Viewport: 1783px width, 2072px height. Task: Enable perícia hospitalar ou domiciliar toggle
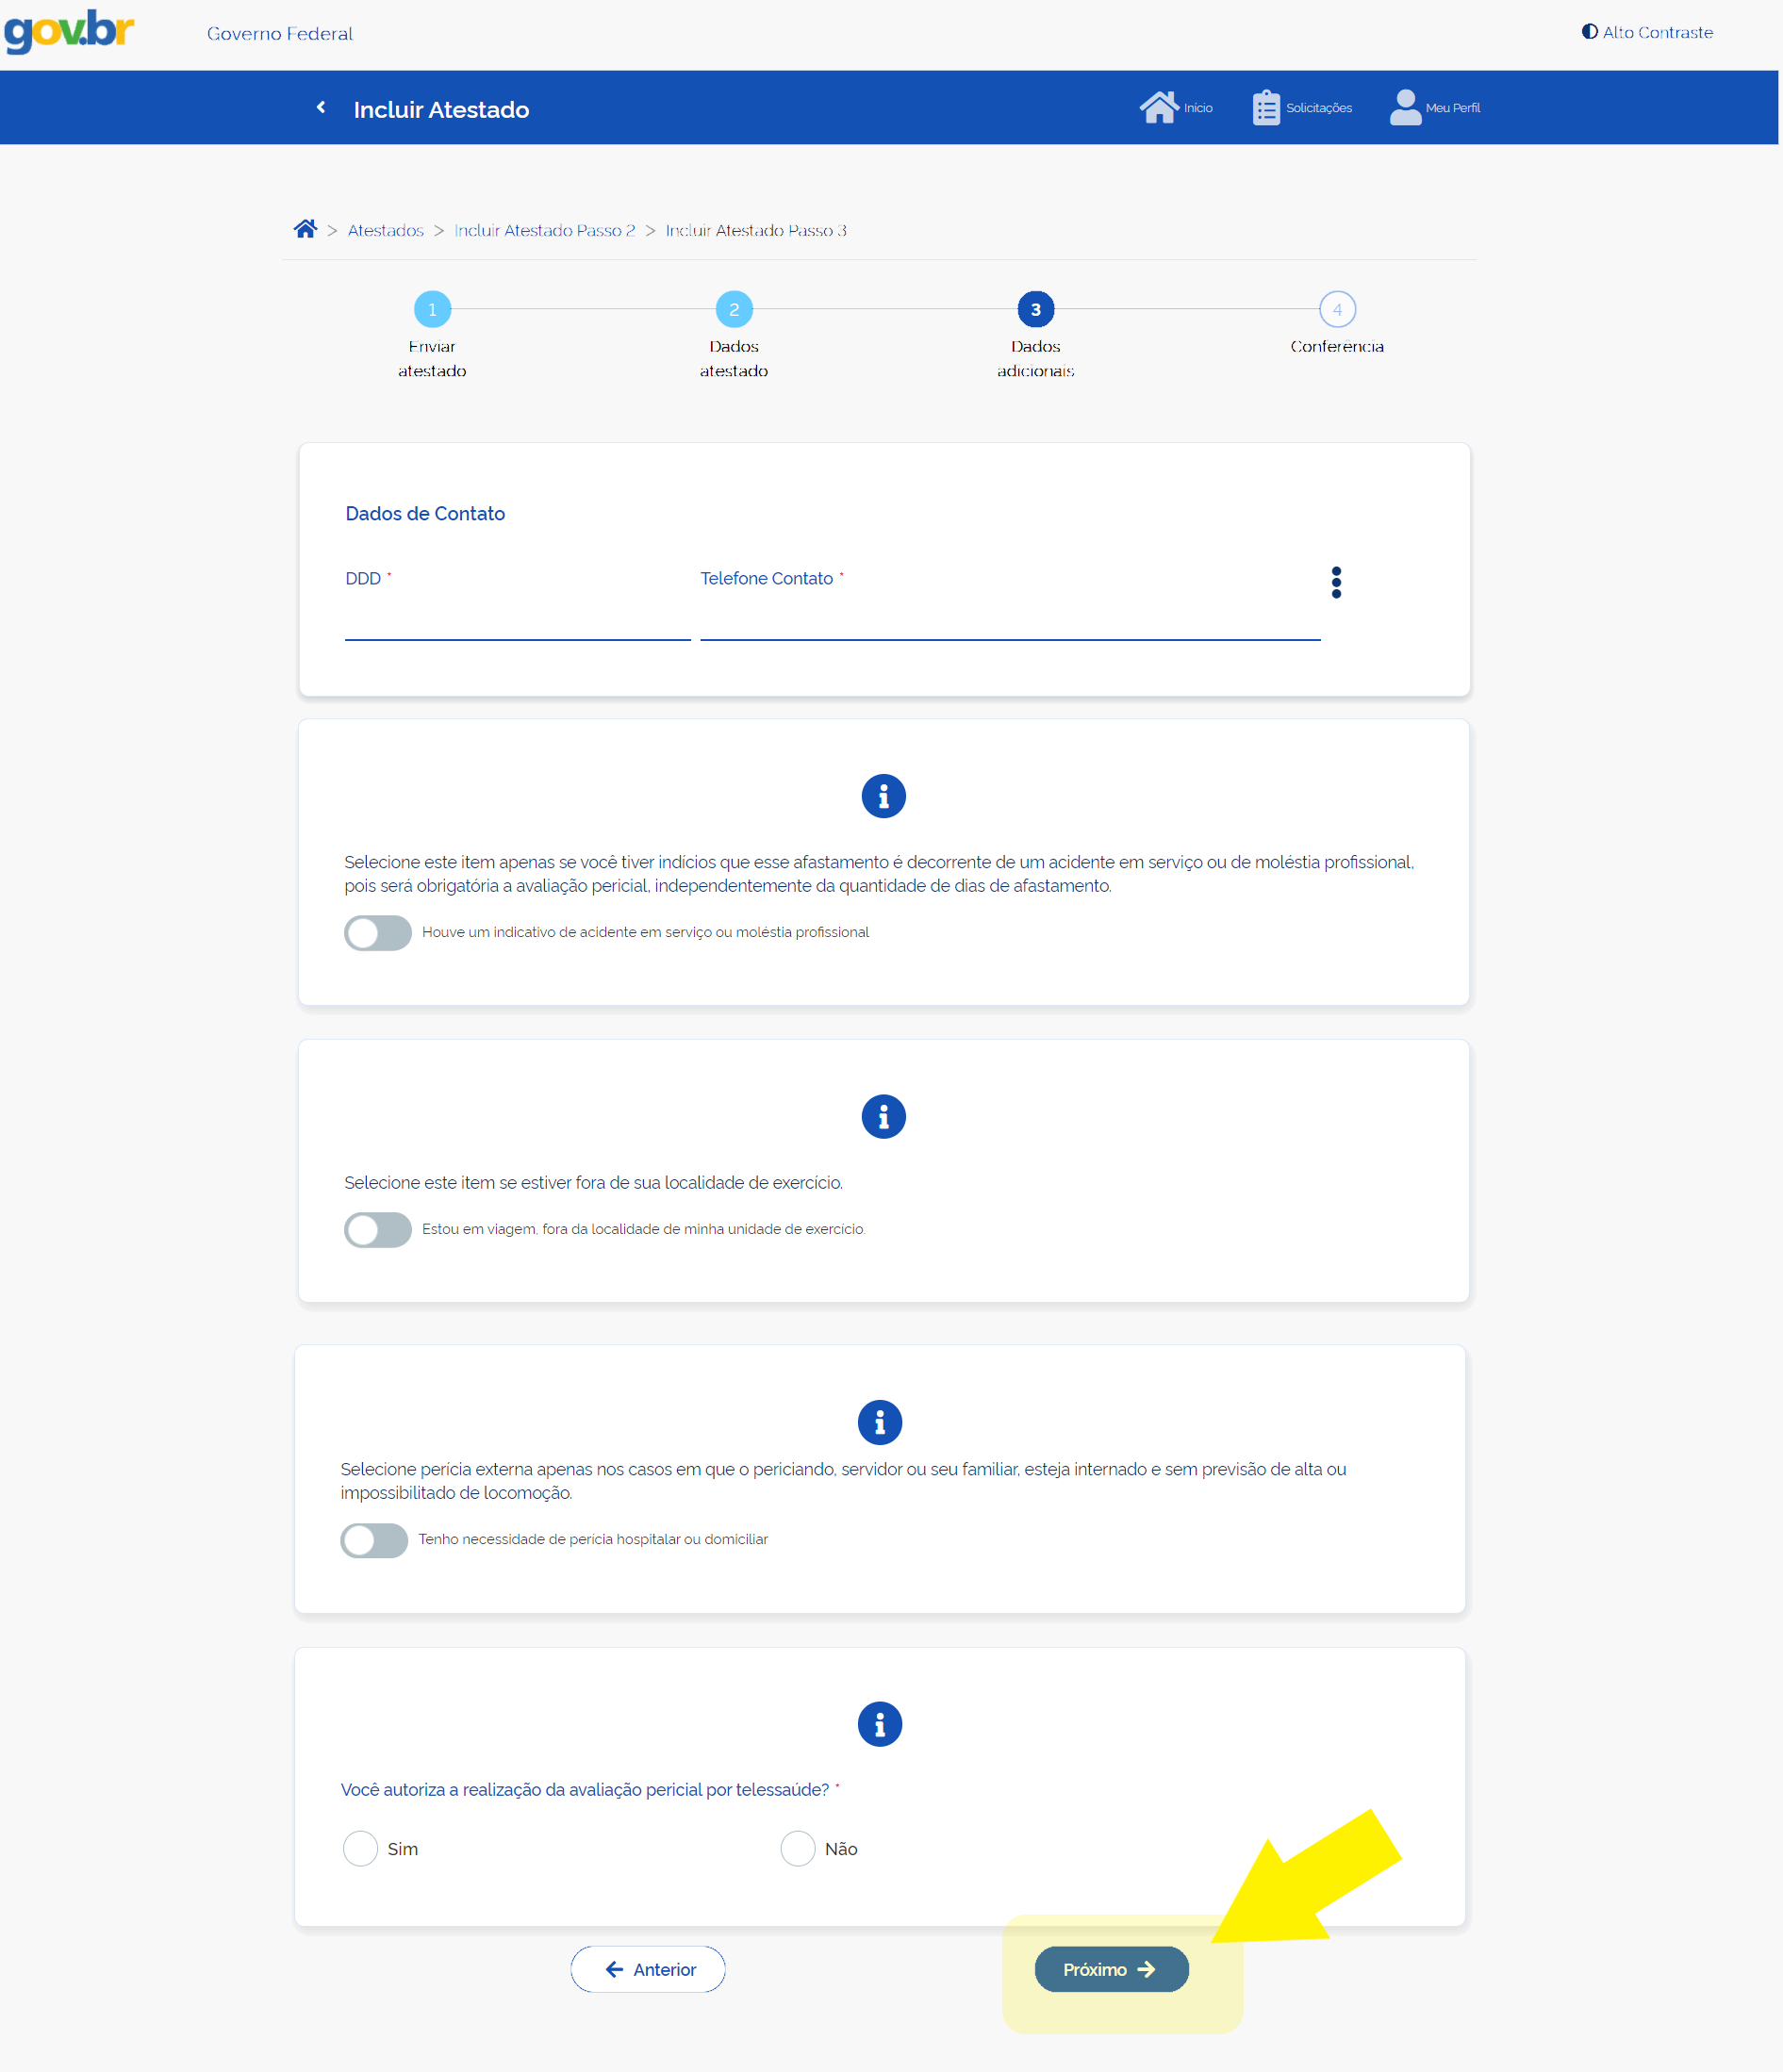pos(374,1540)
